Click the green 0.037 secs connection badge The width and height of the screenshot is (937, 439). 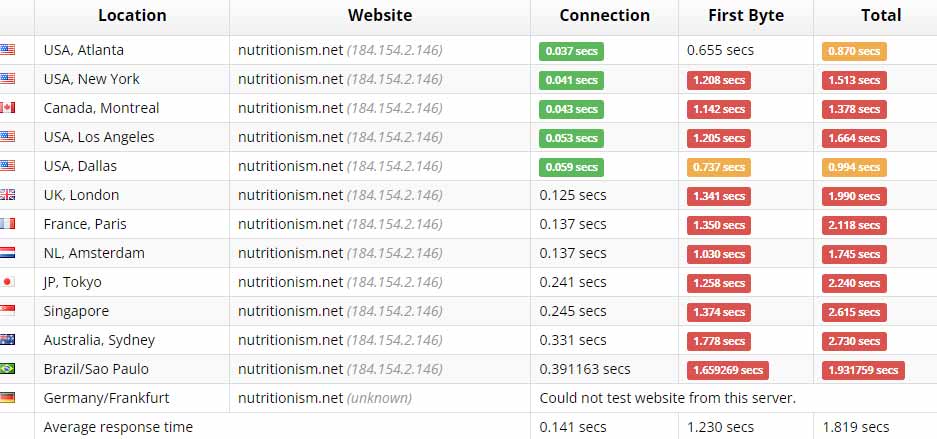click(x=570, y=51)
